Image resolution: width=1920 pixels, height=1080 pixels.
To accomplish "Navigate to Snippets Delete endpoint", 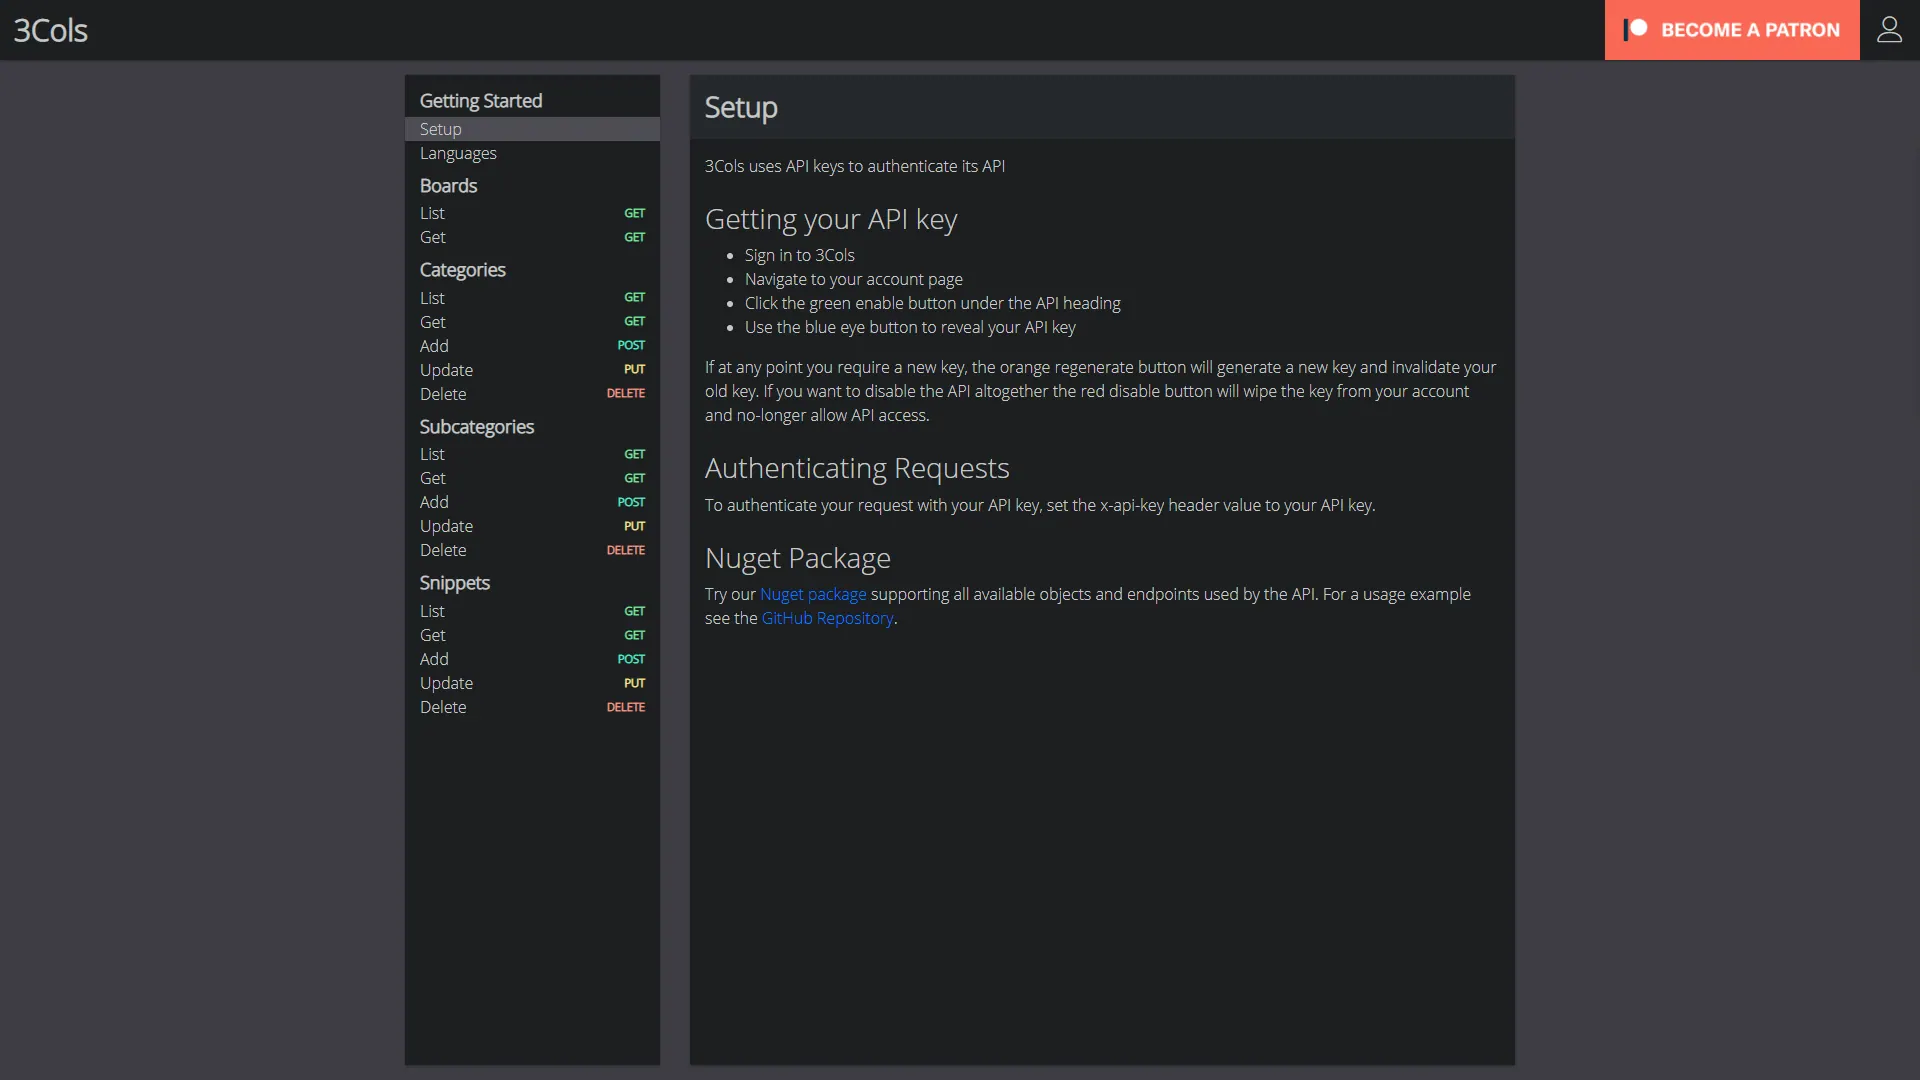I will (x=532, y=707).
